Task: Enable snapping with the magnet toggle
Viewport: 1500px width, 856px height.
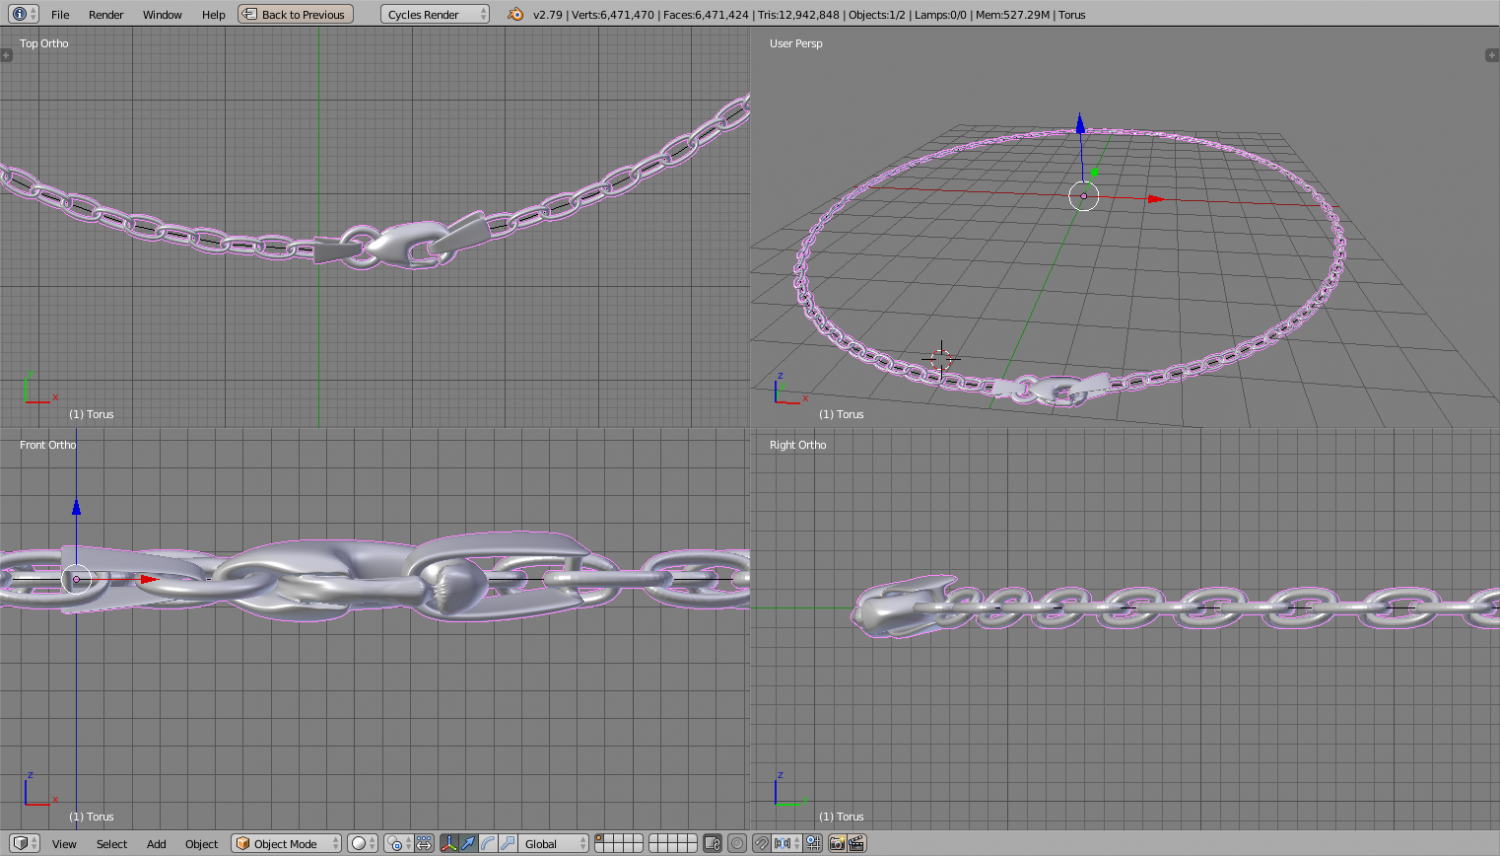Action: pyautogui.click(x=760, y=843)
